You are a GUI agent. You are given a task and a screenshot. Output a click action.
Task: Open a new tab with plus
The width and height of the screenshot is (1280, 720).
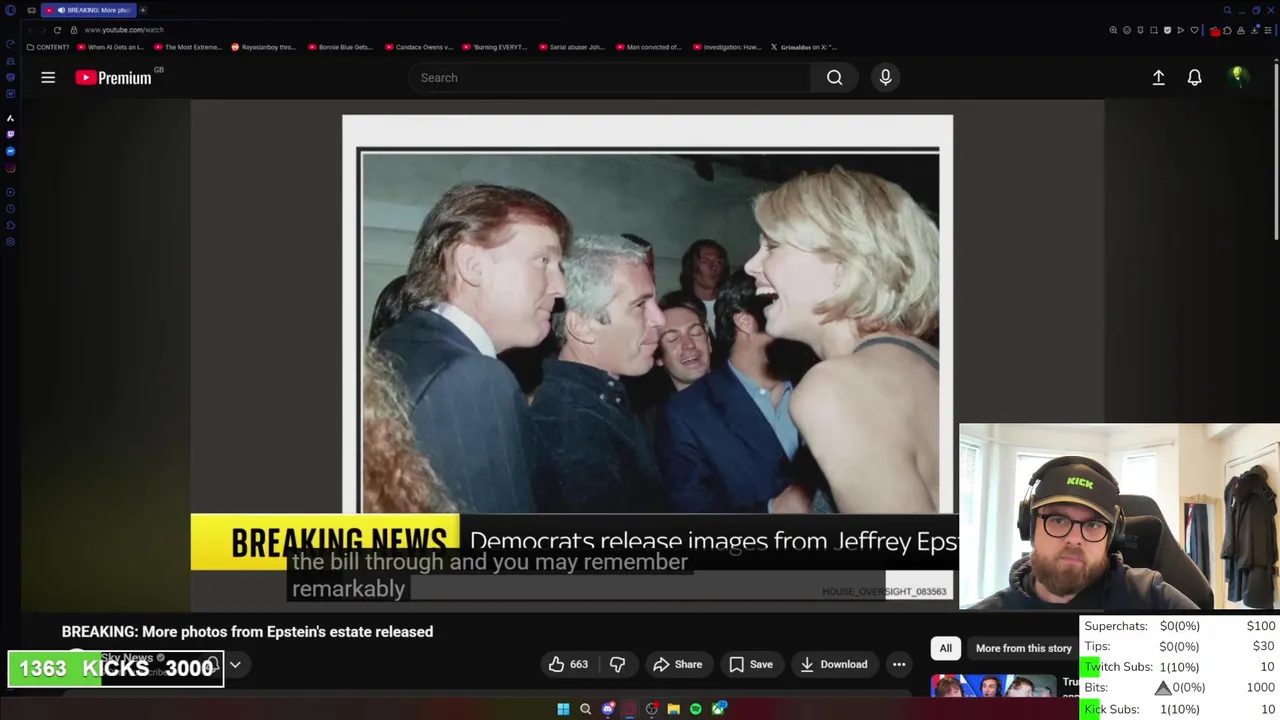click(x=142, y=10)
